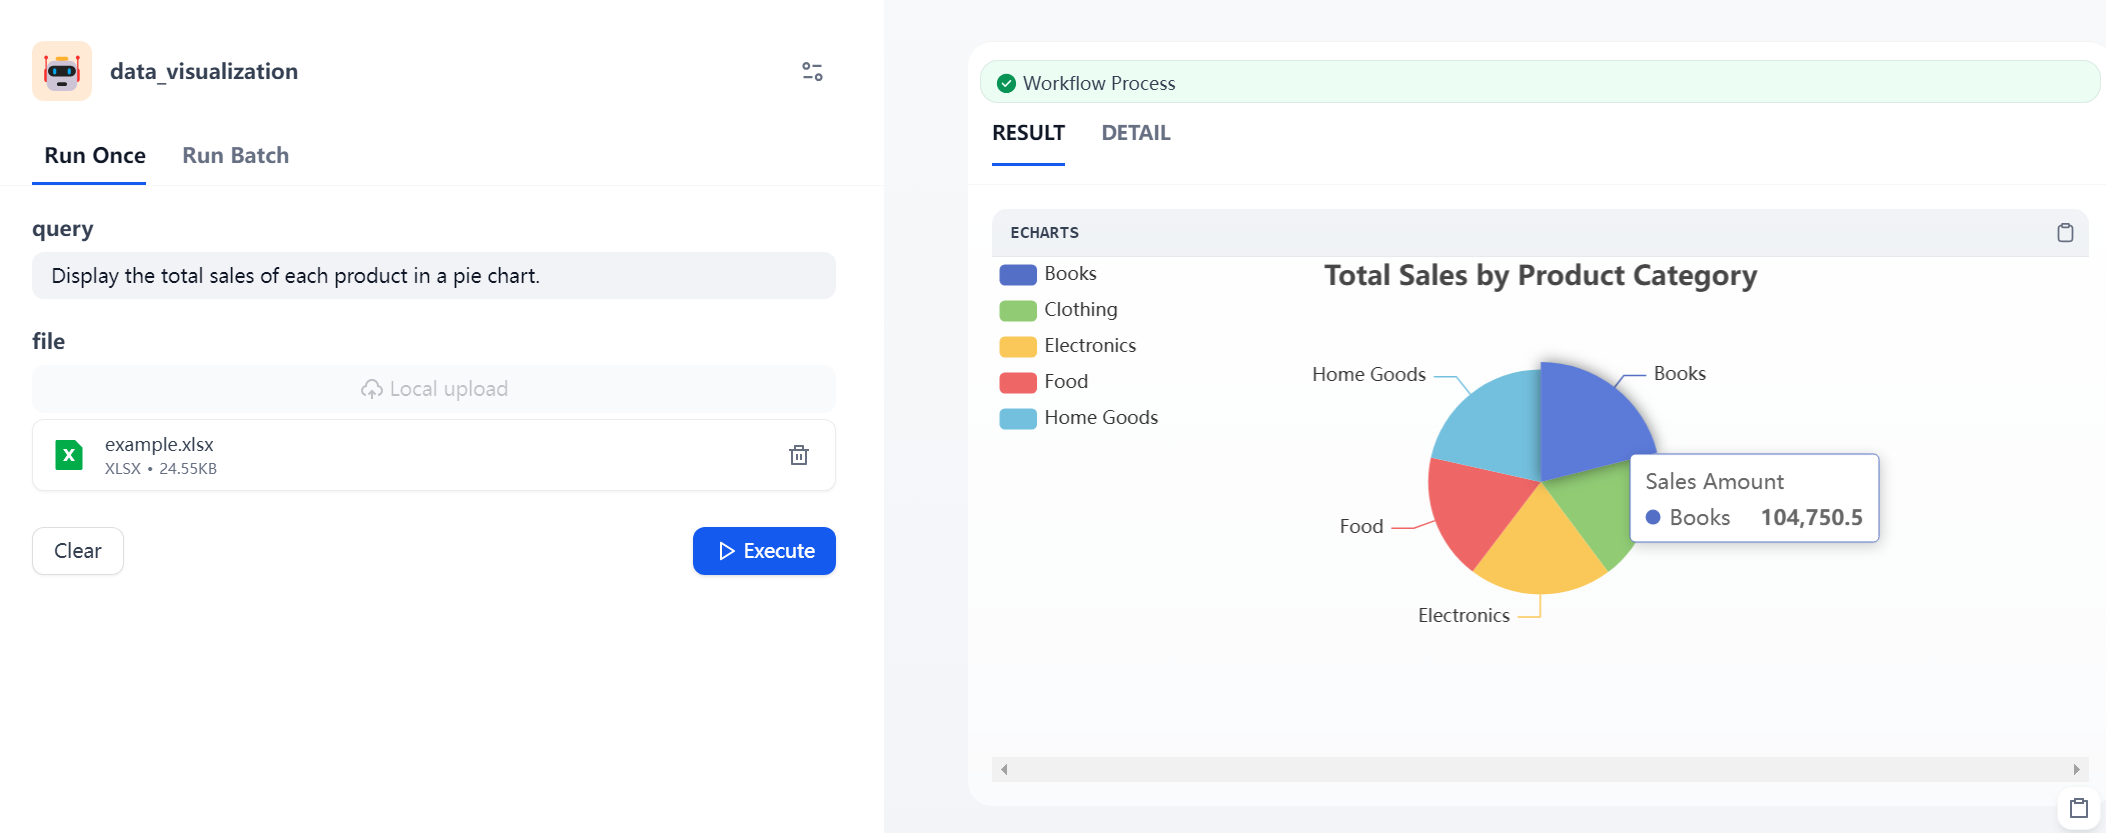This screenshot has height=833, width=2106.
Task: Open the settings sliders icon beside data_visualization
Action: [x=812, y=71]
